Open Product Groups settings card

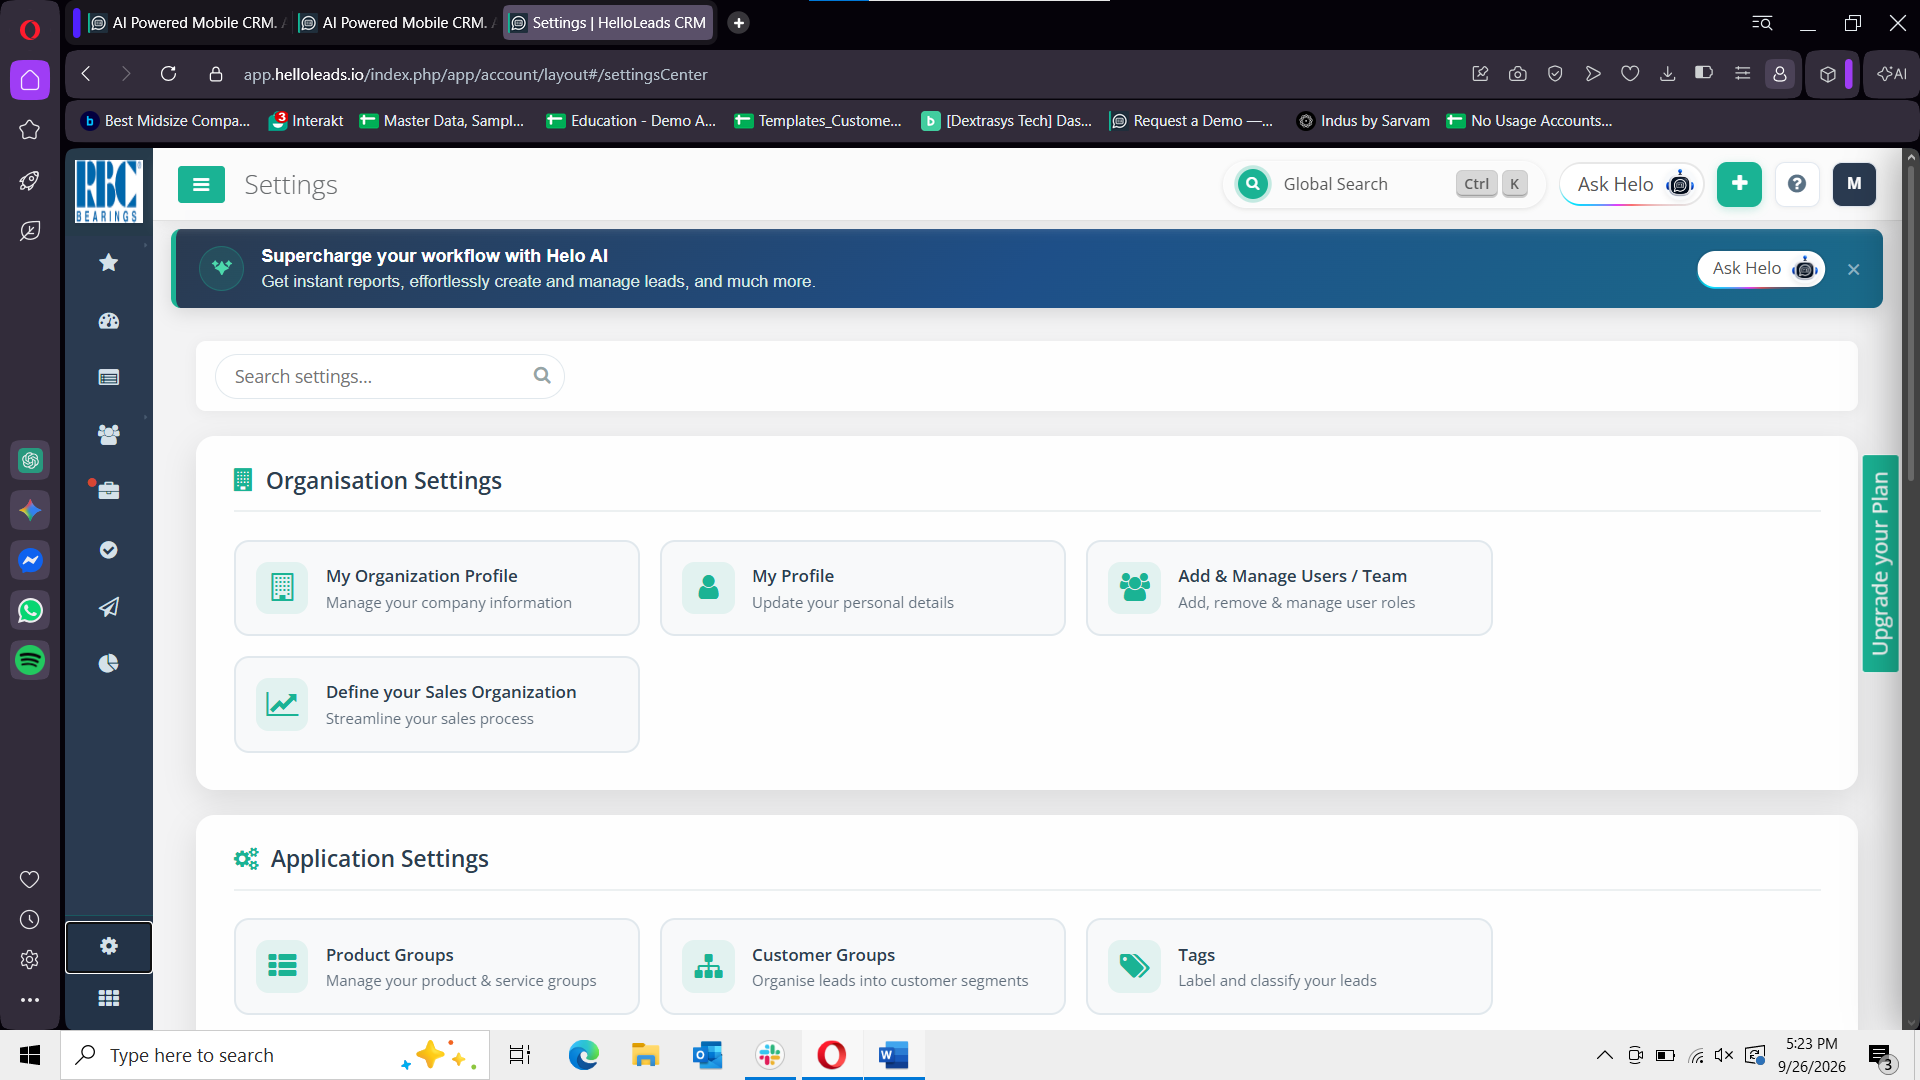coord(437,966)
